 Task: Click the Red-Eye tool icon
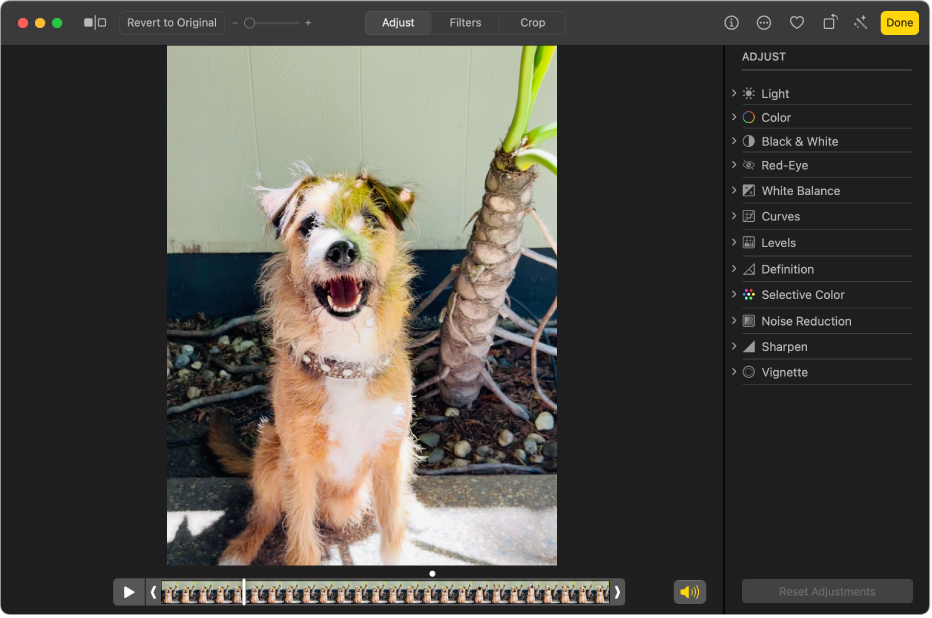[x=748, y=166]
